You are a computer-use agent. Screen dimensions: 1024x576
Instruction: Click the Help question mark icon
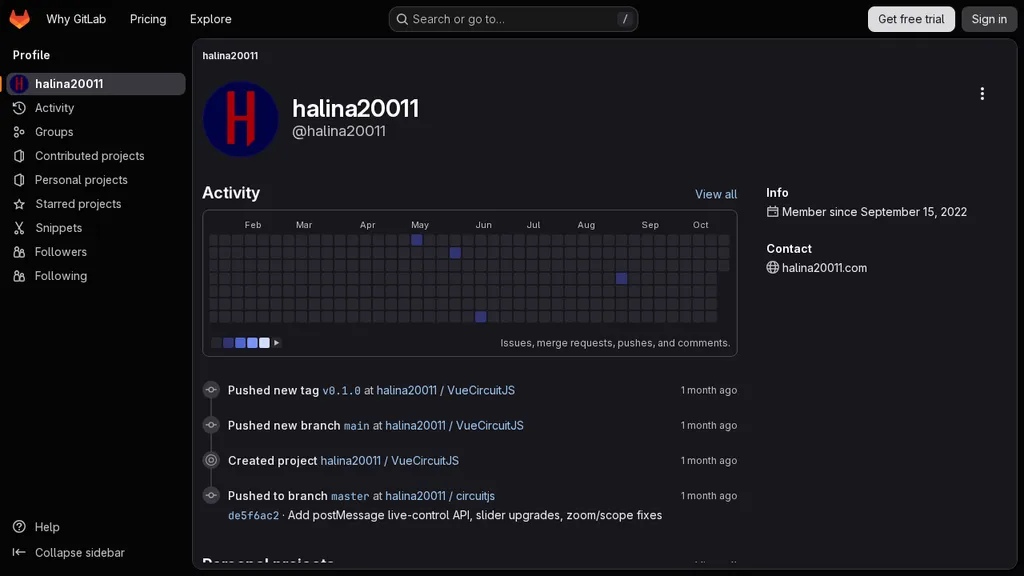click(19, 526)
